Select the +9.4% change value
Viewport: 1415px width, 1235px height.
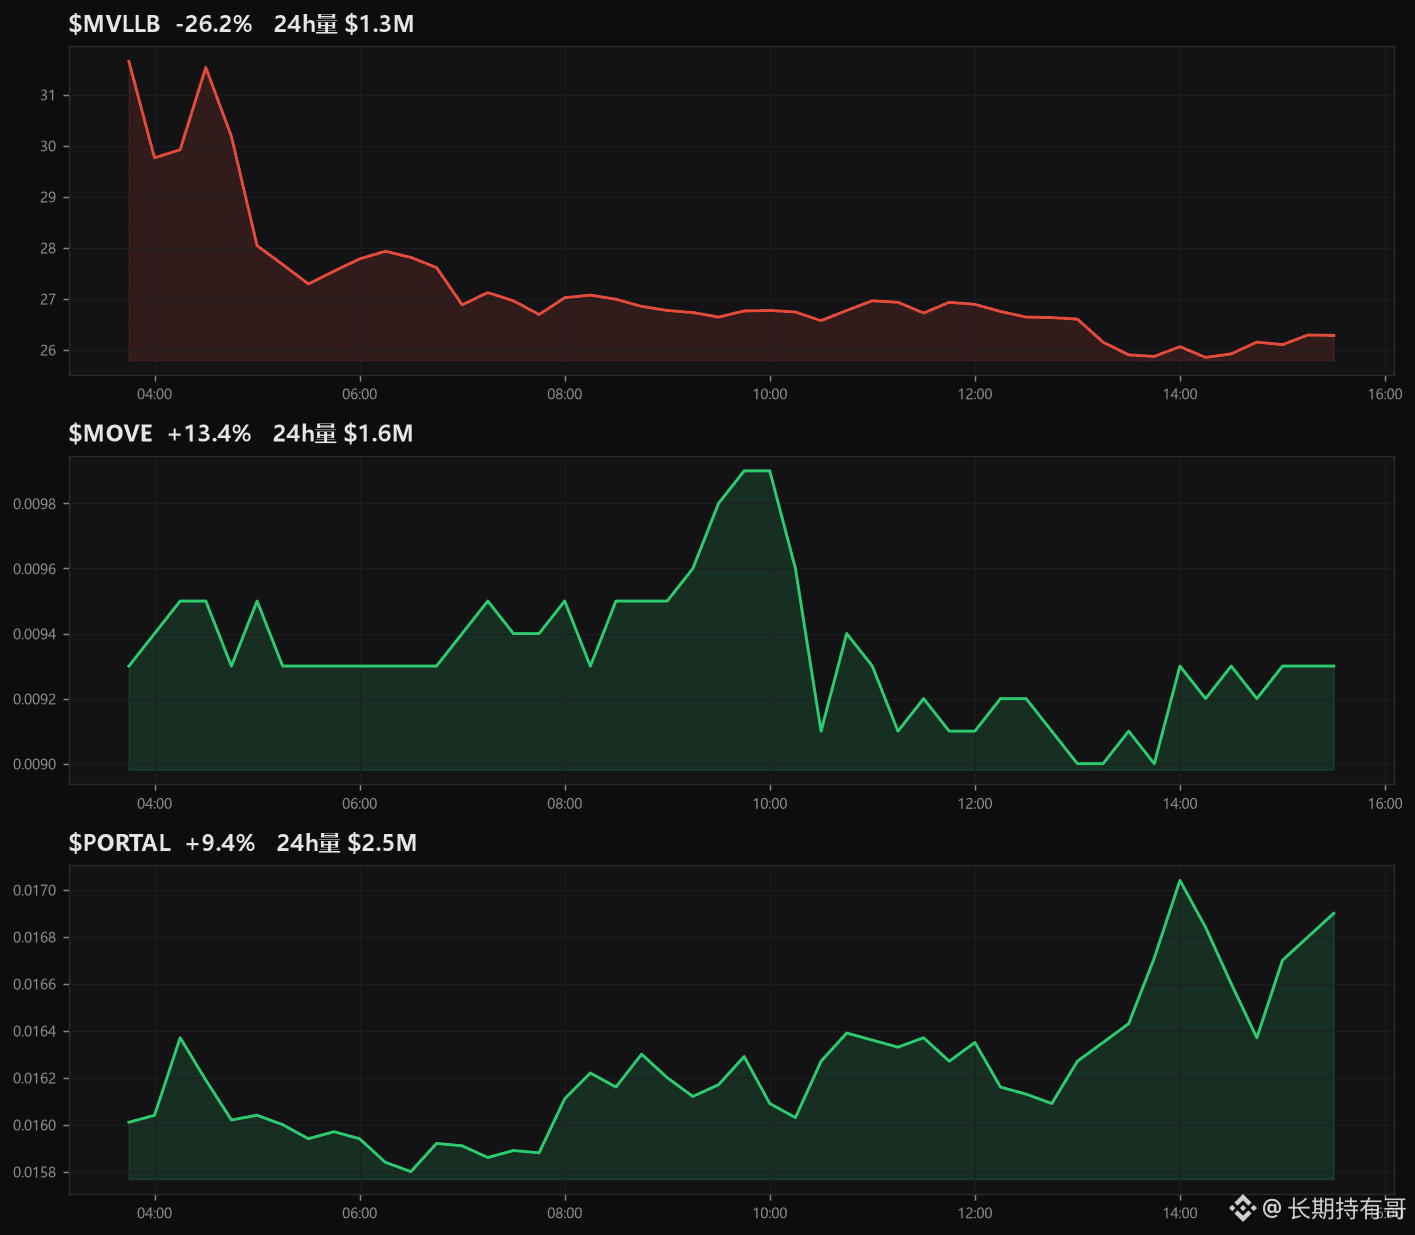coord(220,843)
